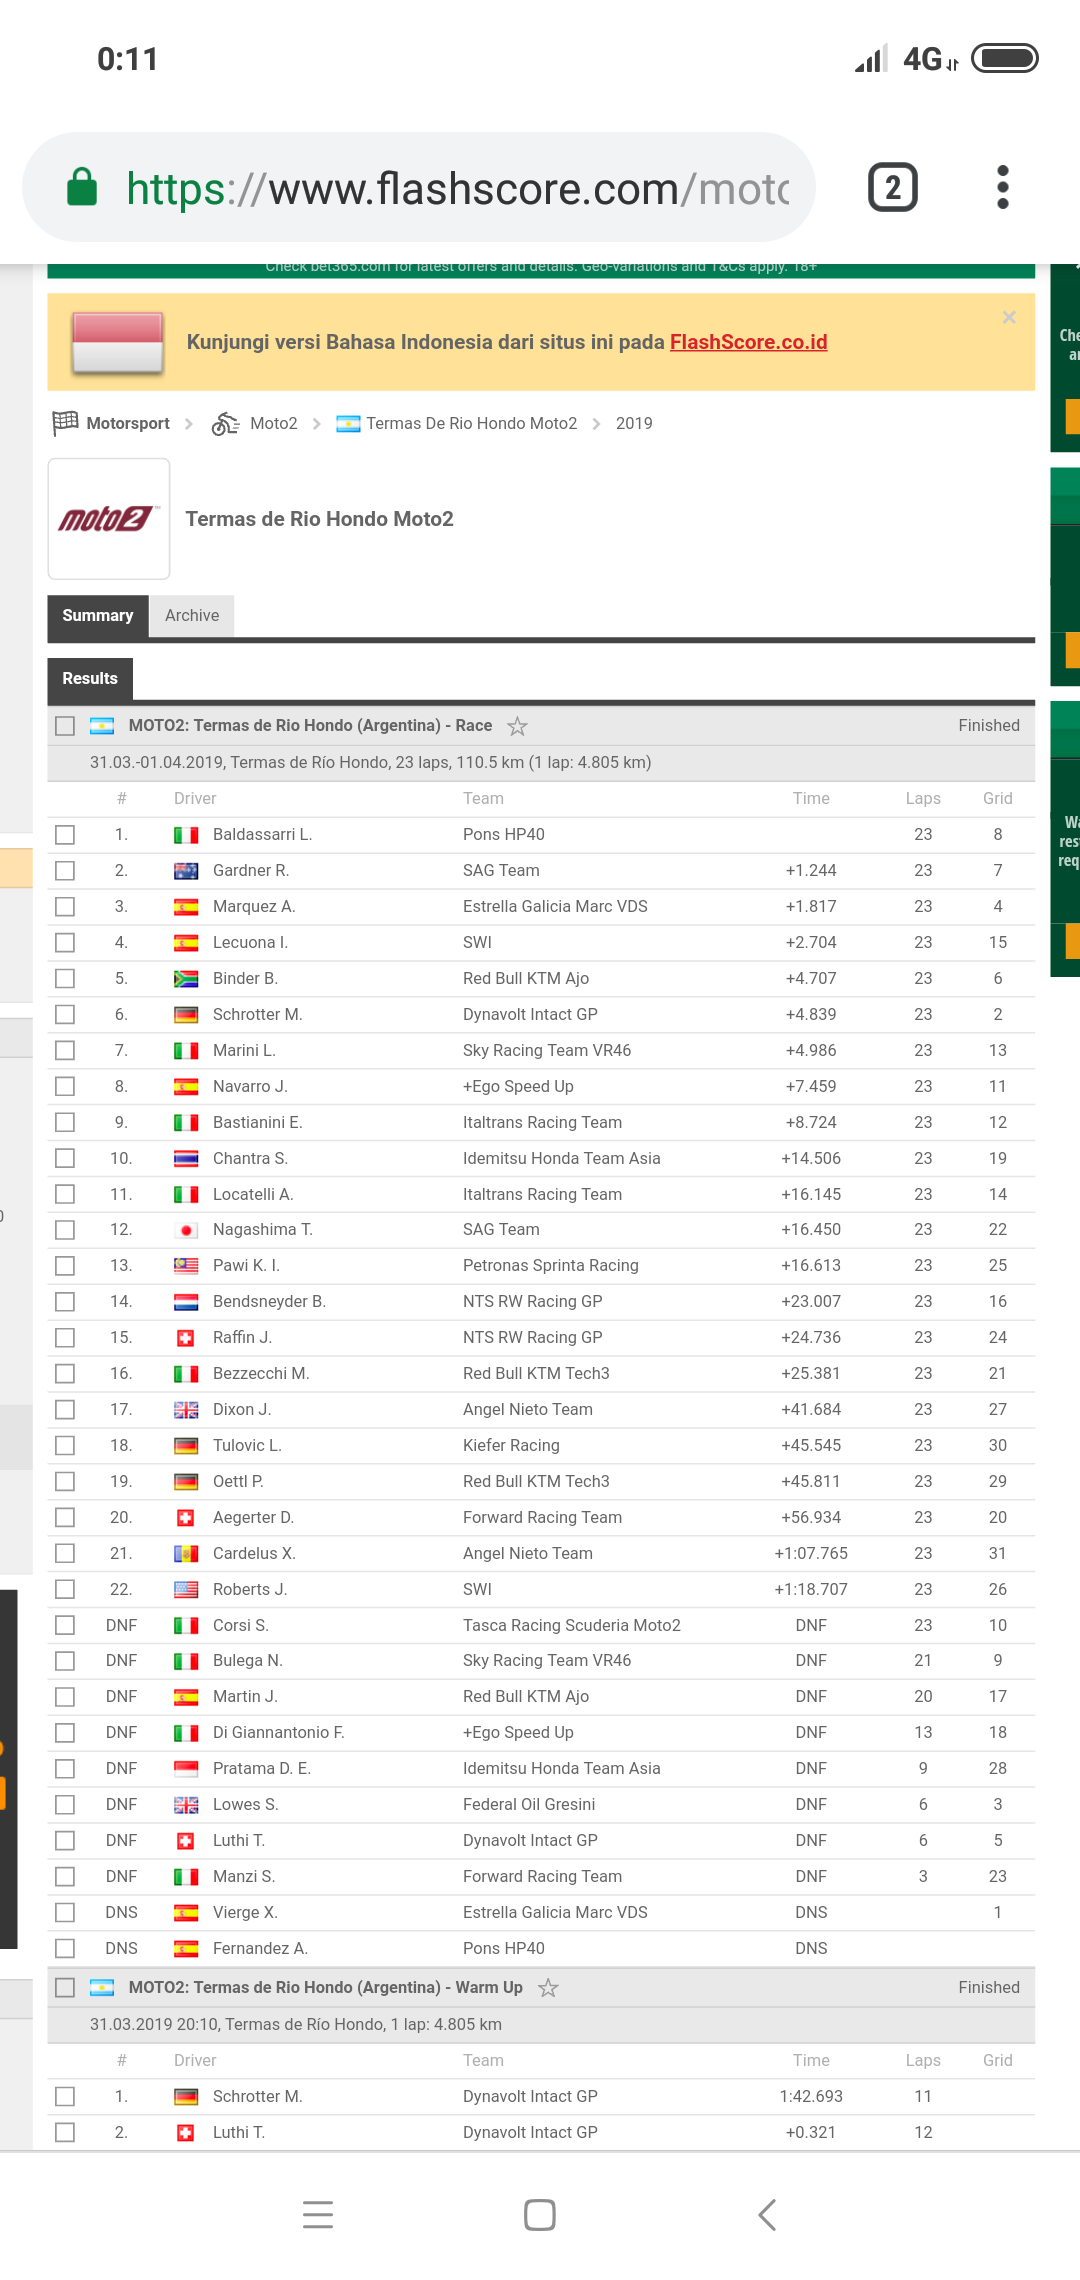The image size is (1080, 2280).
Task: Switch to the Archive tab
Action: click(192, 616)
